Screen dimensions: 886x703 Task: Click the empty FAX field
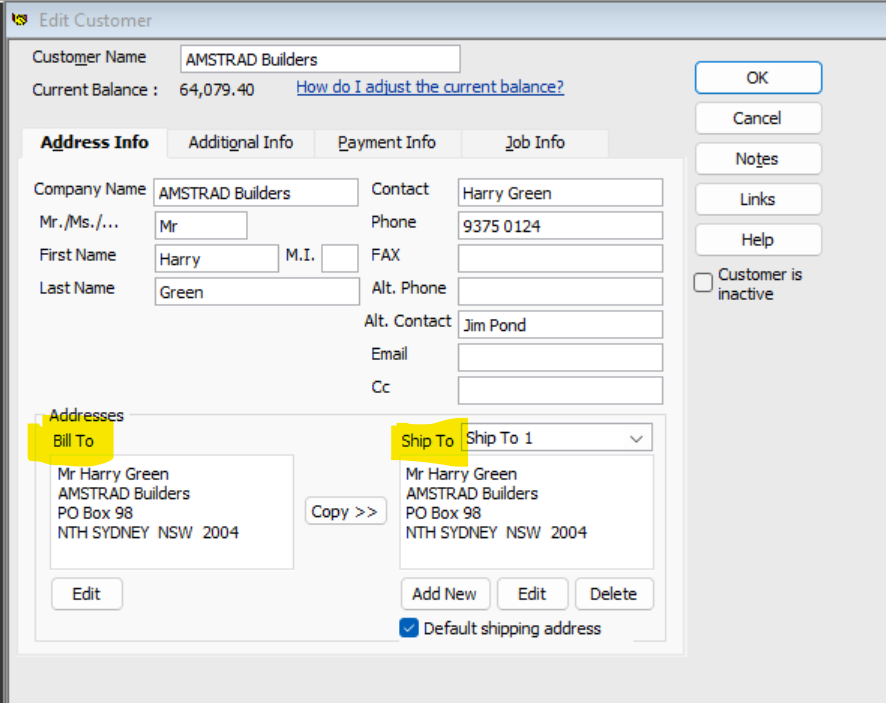point(561,258)
